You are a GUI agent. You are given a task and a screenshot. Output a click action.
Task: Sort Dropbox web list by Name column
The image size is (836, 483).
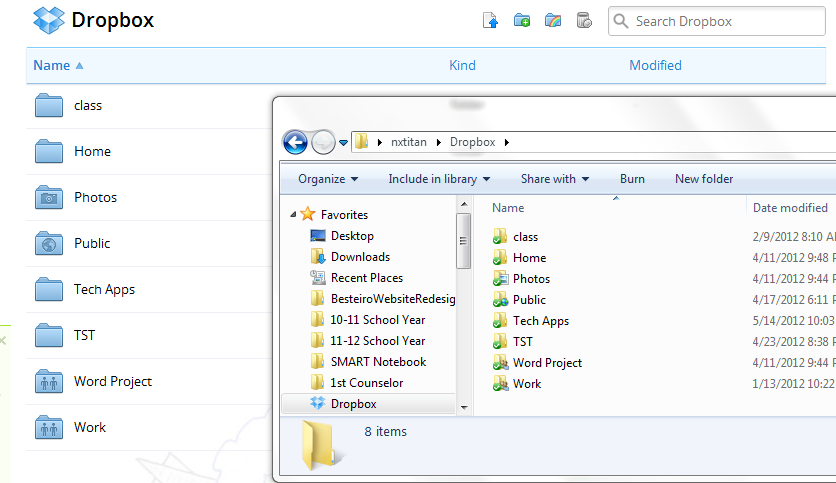[52, 66]
